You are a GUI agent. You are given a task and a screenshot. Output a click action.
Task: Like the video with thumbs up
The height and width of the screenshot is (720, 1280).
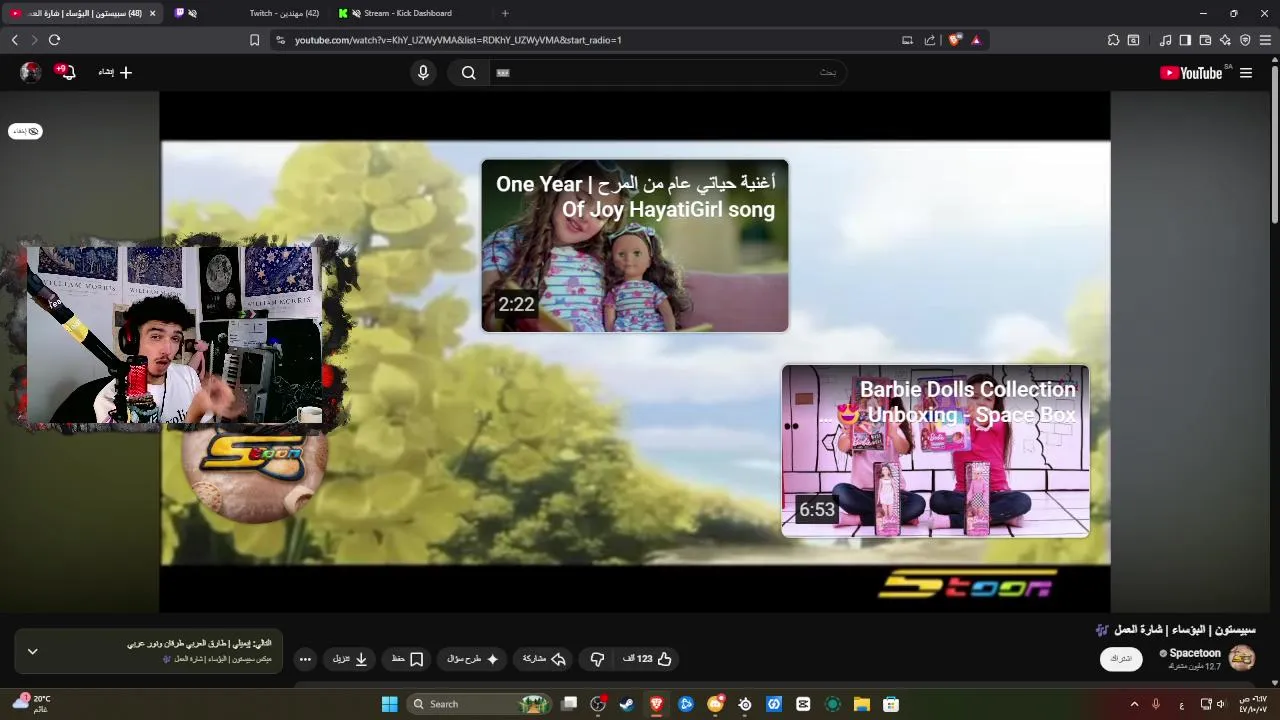point(648,659)
